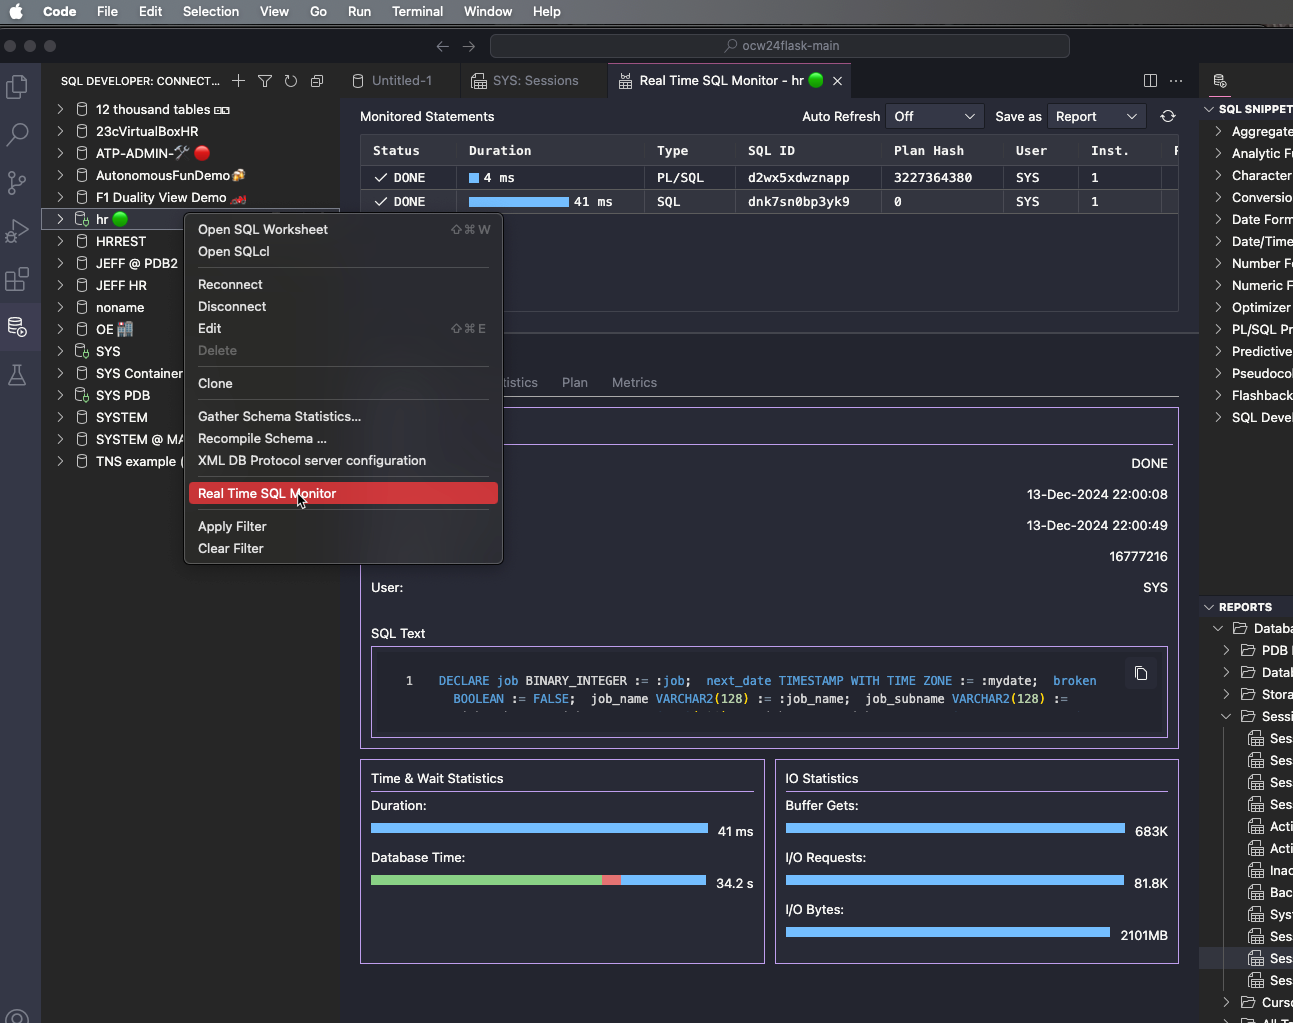Copy the SQL text to clipboard
The image size is (1293, 1023).
(x=1141, y=673)
